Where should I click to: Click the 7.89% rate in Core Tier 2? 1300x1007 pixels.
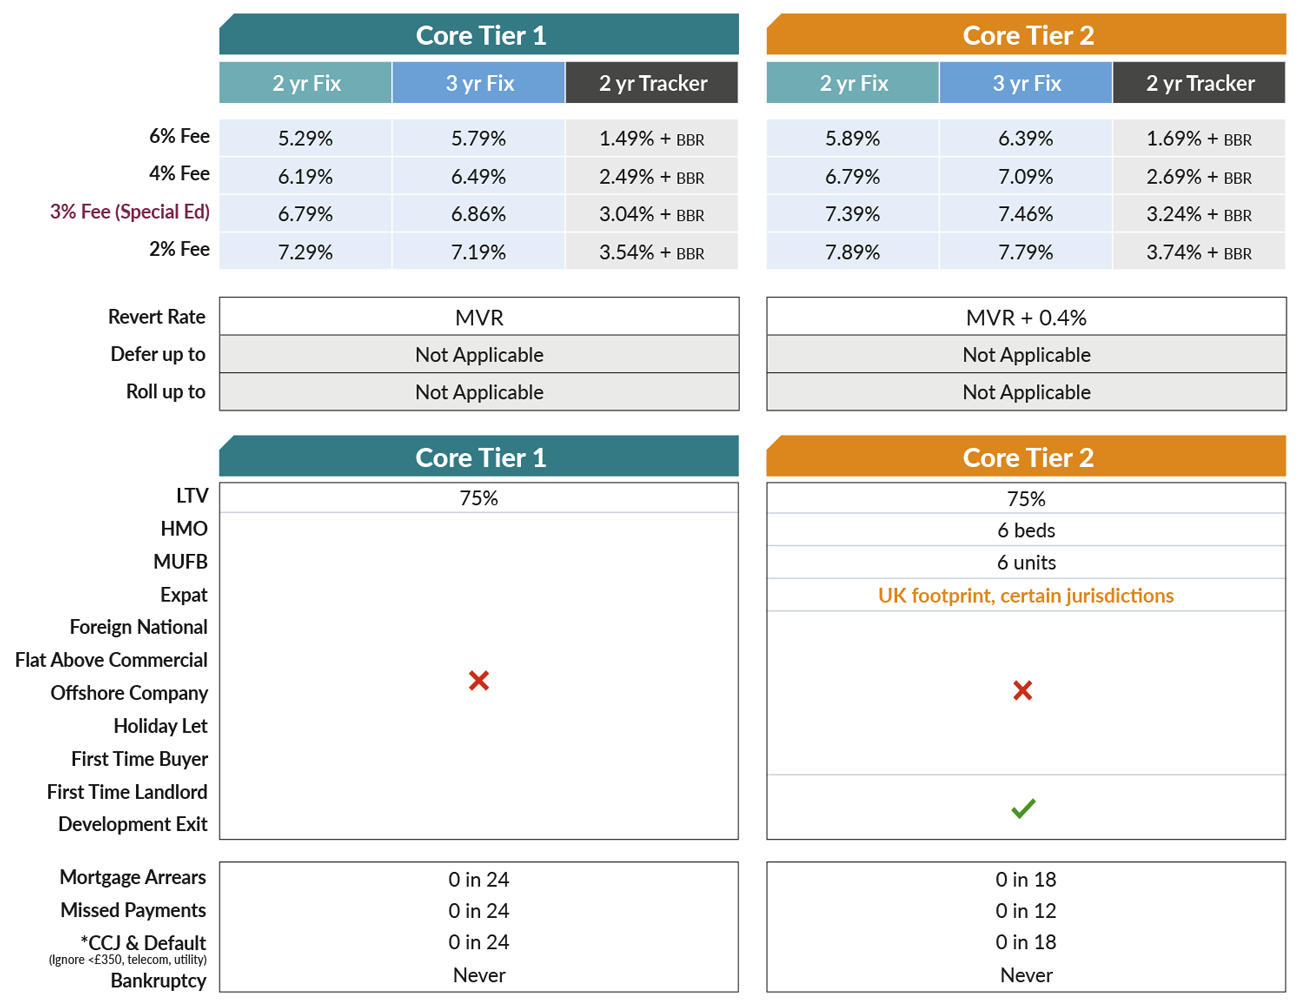[852, 252]
